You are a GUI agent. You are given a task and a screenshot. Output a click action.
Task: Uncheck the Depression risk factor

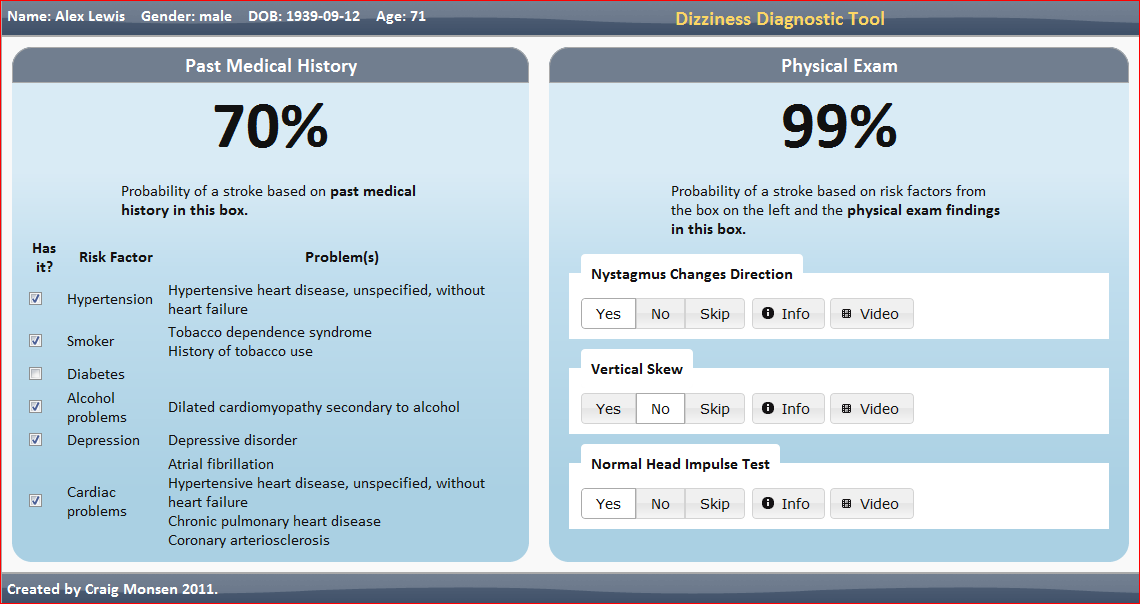pyautogui.click(x=35, y=439)
